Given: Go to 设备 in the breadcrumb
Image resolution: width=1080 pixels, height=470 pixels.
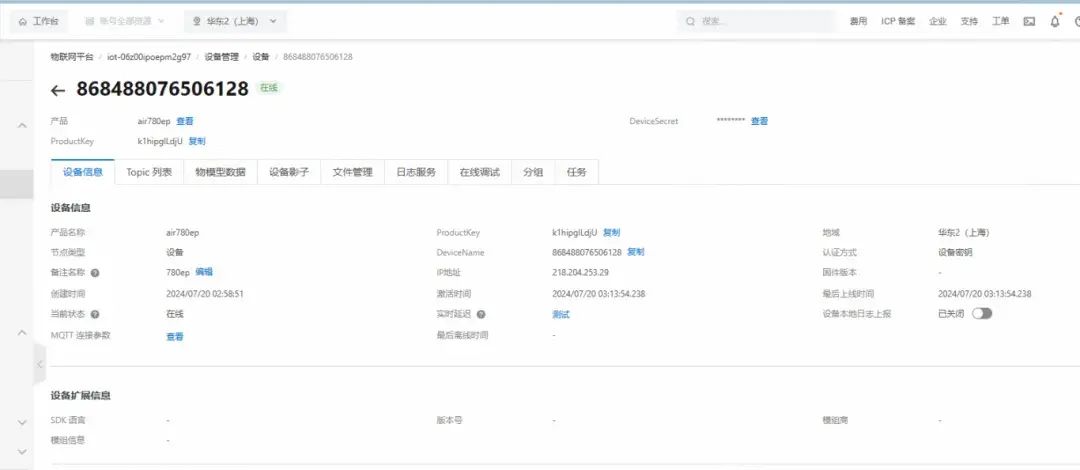Looking at the screenshot, I should [x=260, y=57].
